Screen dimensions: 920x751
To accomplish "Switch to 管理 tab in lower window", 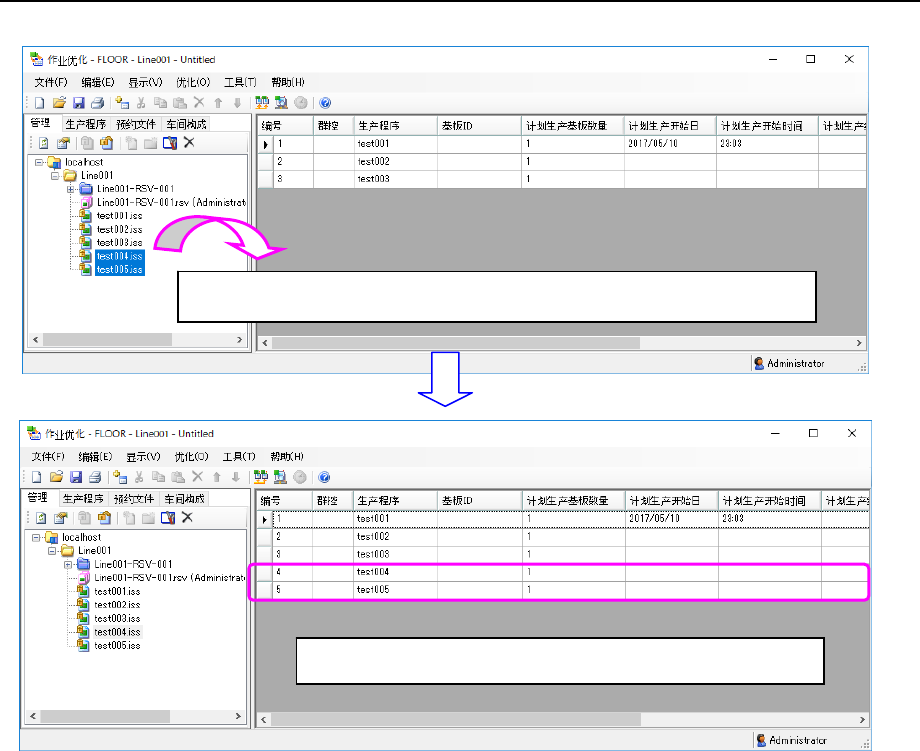I will 38,498.
